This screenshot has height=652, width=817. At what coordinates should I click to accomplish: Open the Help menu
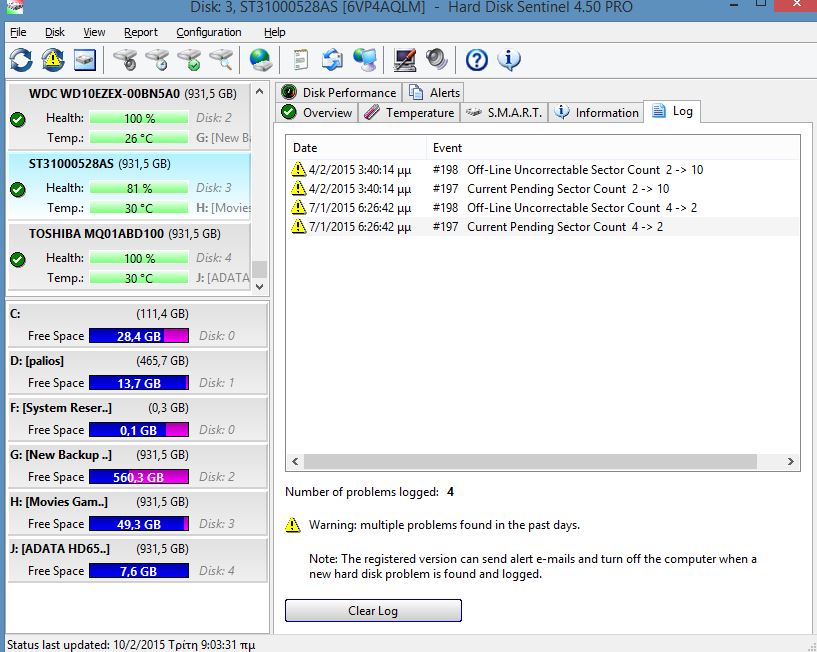[275, 32]
